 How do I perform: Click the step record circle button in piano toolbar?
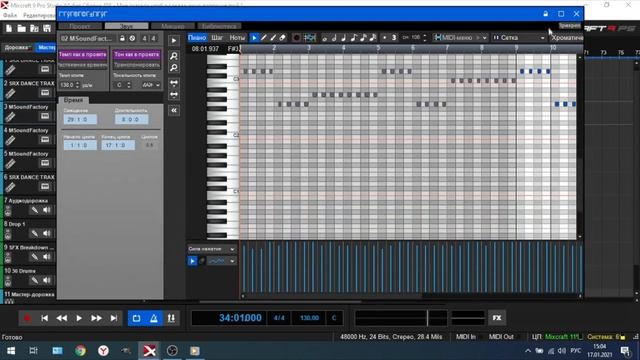coord(297,38)
